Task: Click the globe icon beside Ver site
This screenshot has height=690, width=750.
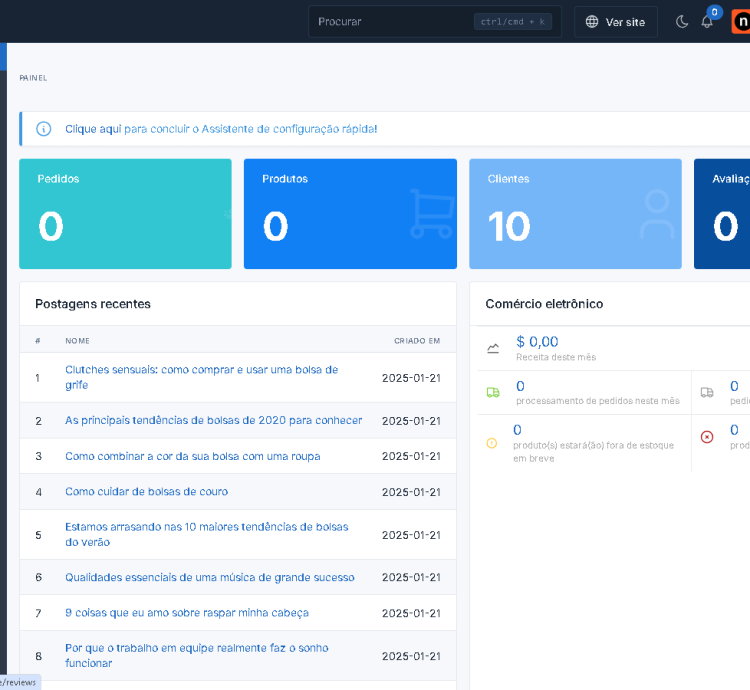Action: [x=592, y=22]
